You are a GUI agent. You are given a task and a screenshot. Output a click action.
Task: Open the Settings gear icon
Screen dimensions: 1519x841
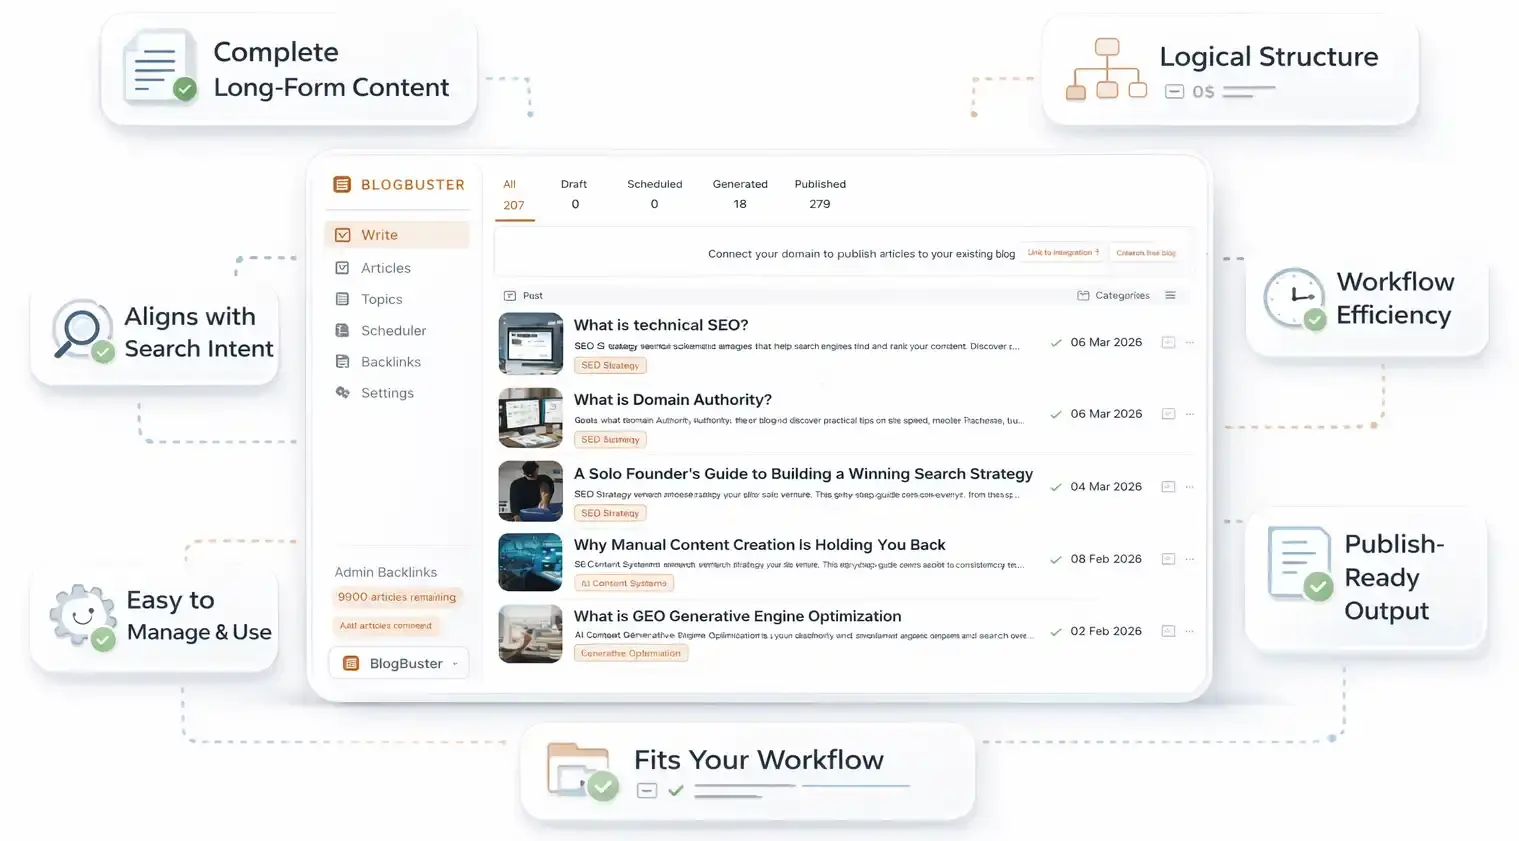point(343,392)
